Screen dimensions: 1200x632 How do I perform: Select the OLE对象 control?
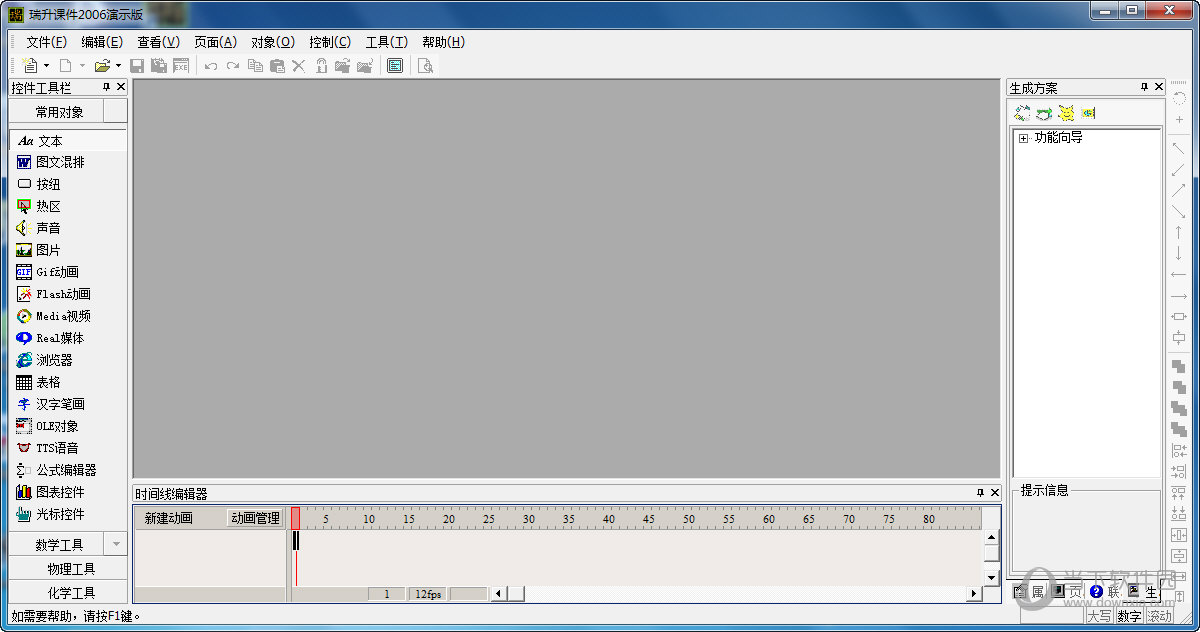tap(68, 426)
